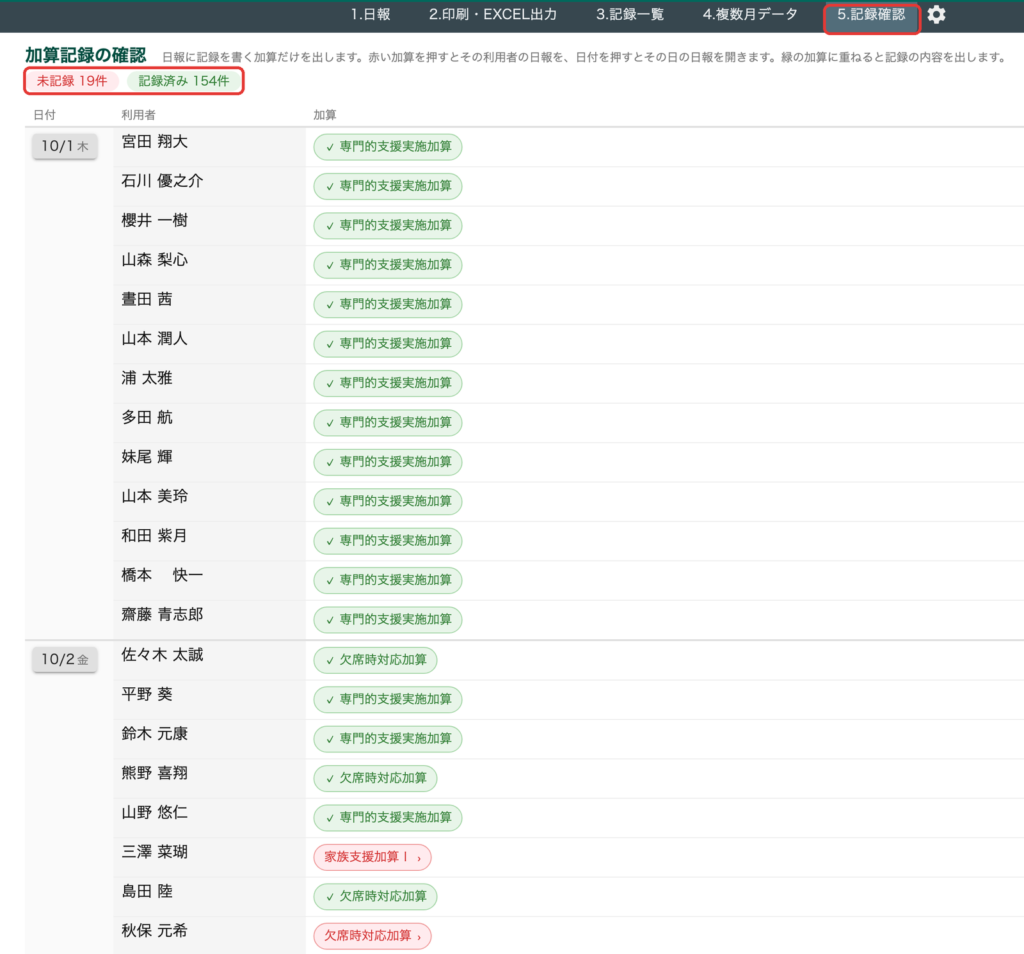Go to the 3.記録一覧 tab
This screenshot has height=954, width=1024.
pos(630,14)
